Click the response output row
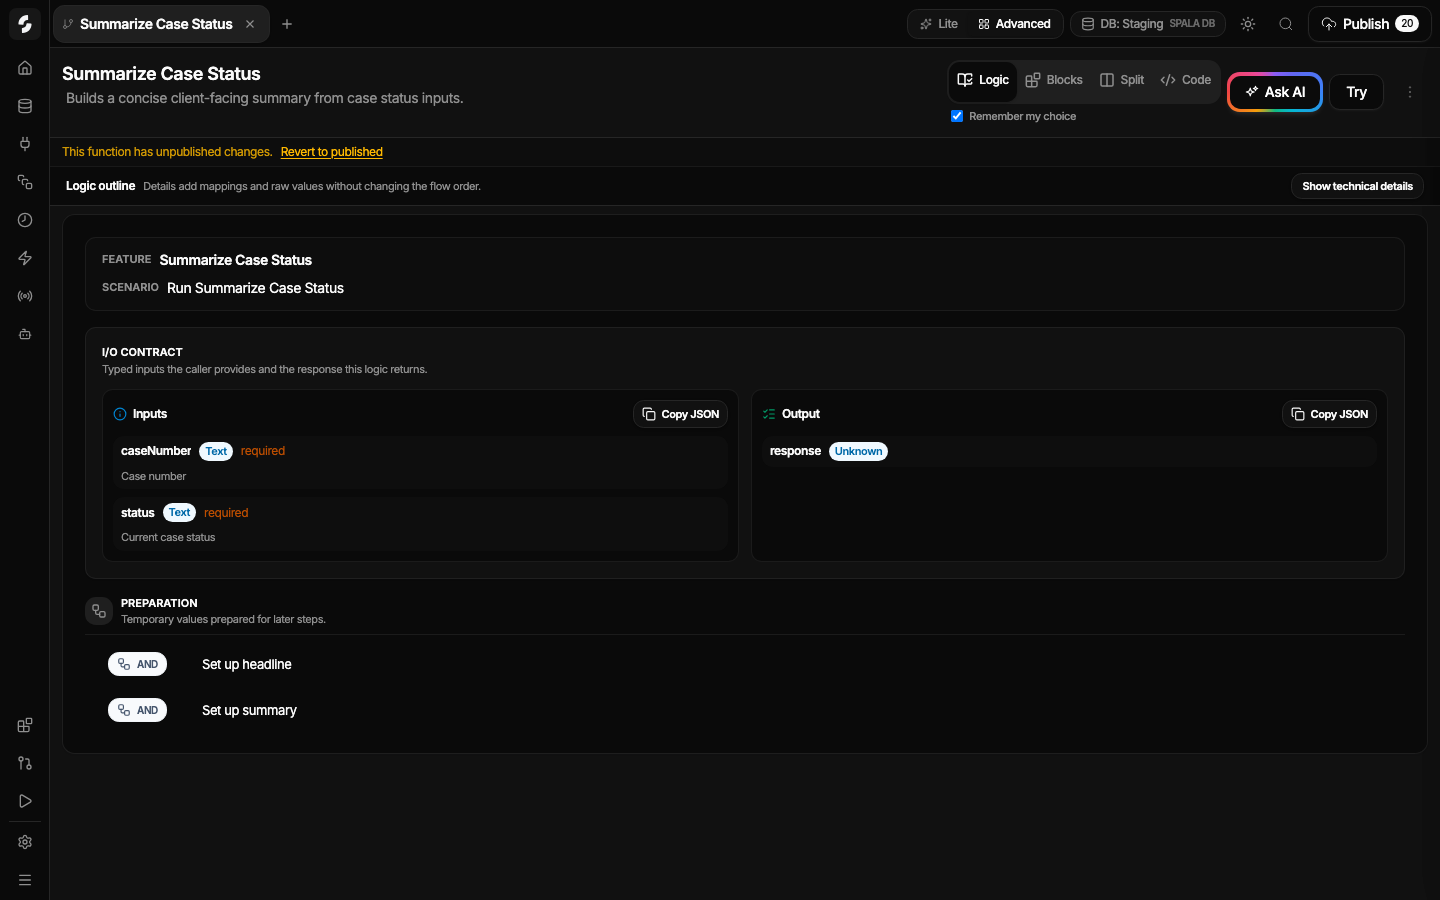The height and width of the screenshot is (900, 1440). click(x=1069, y=451)
